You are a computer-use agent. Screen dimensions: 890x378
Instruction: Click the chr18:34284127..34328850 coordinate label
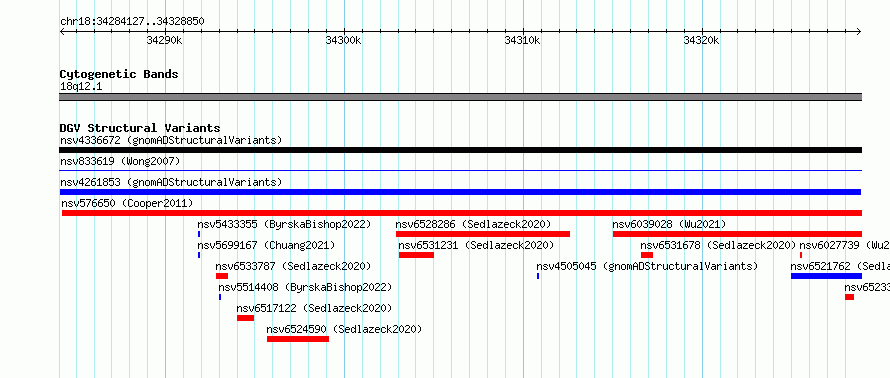[132, 22]
